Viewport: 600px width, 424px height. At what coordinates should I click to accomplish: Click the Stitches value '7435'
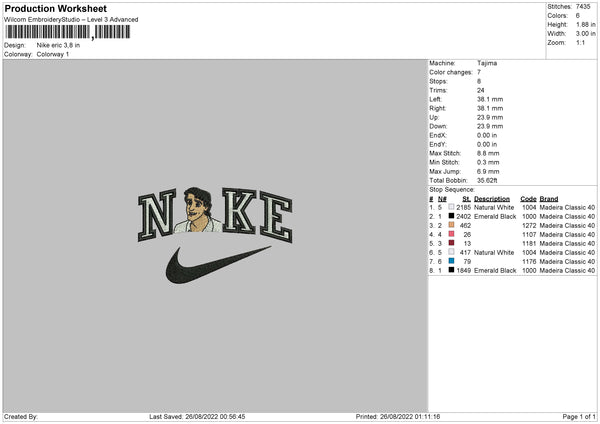coord(583,7)
